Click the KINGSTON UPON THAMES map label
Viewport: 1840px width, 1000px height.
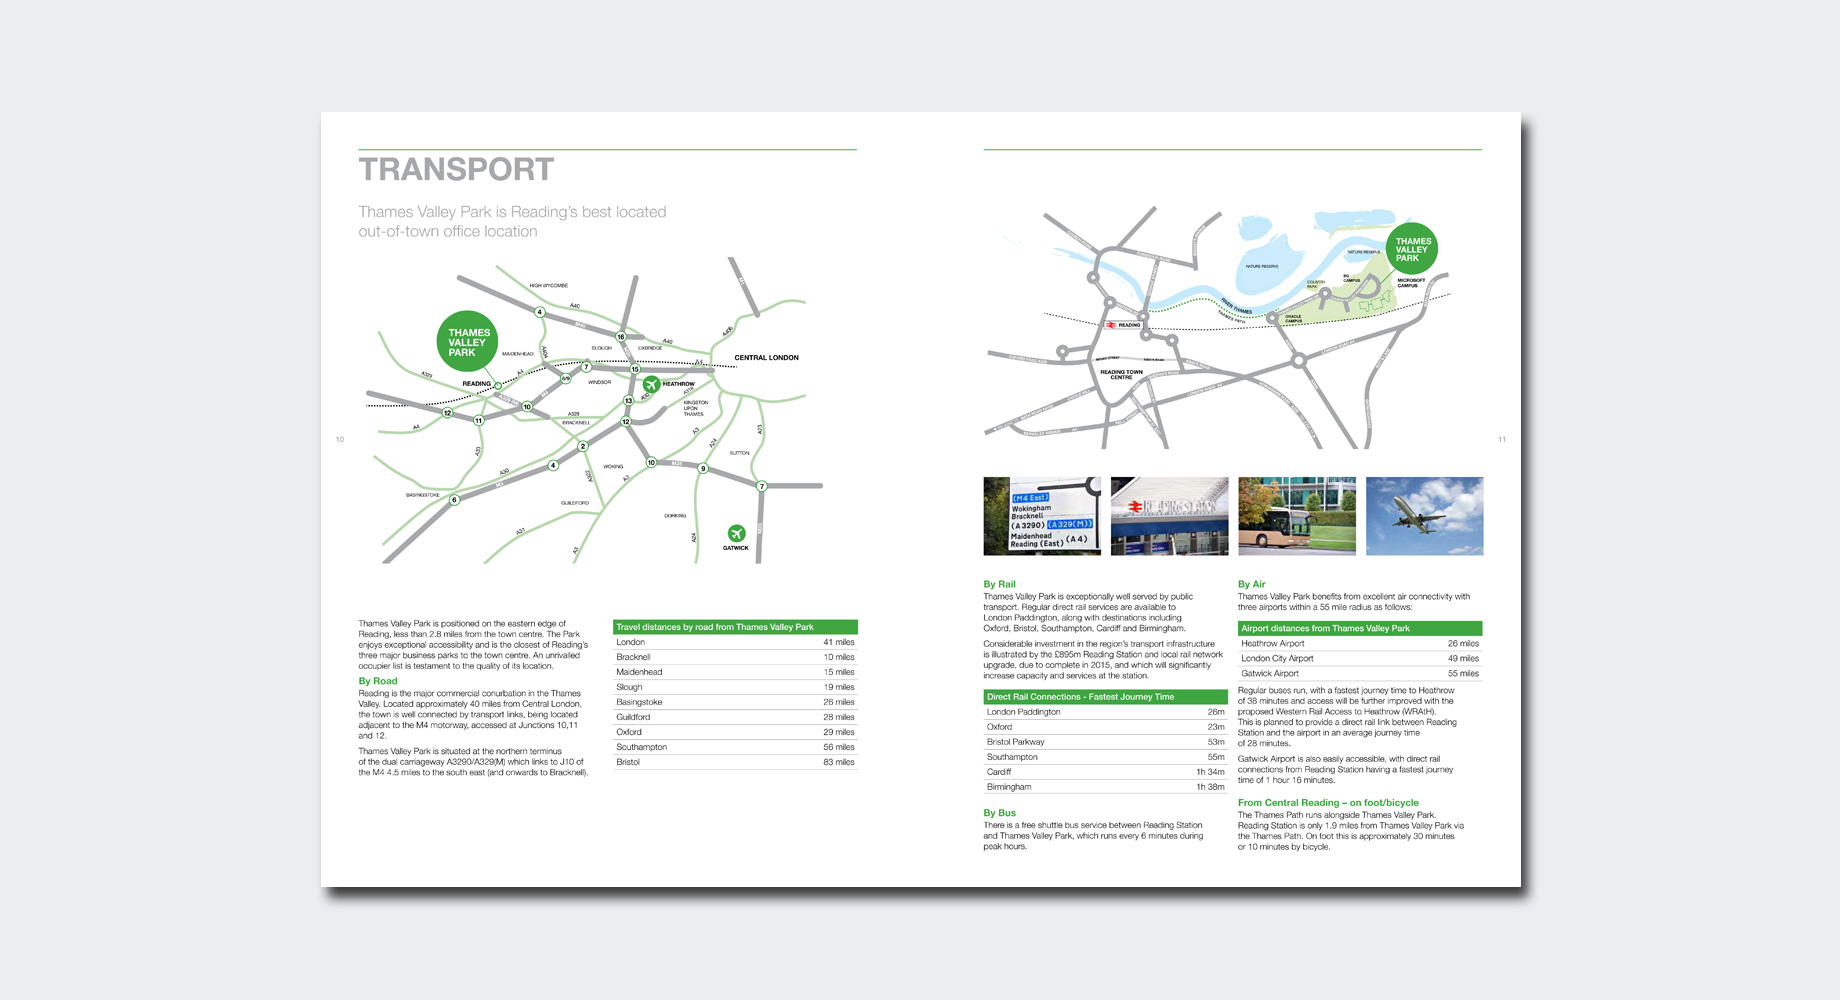tap(696, 408)
